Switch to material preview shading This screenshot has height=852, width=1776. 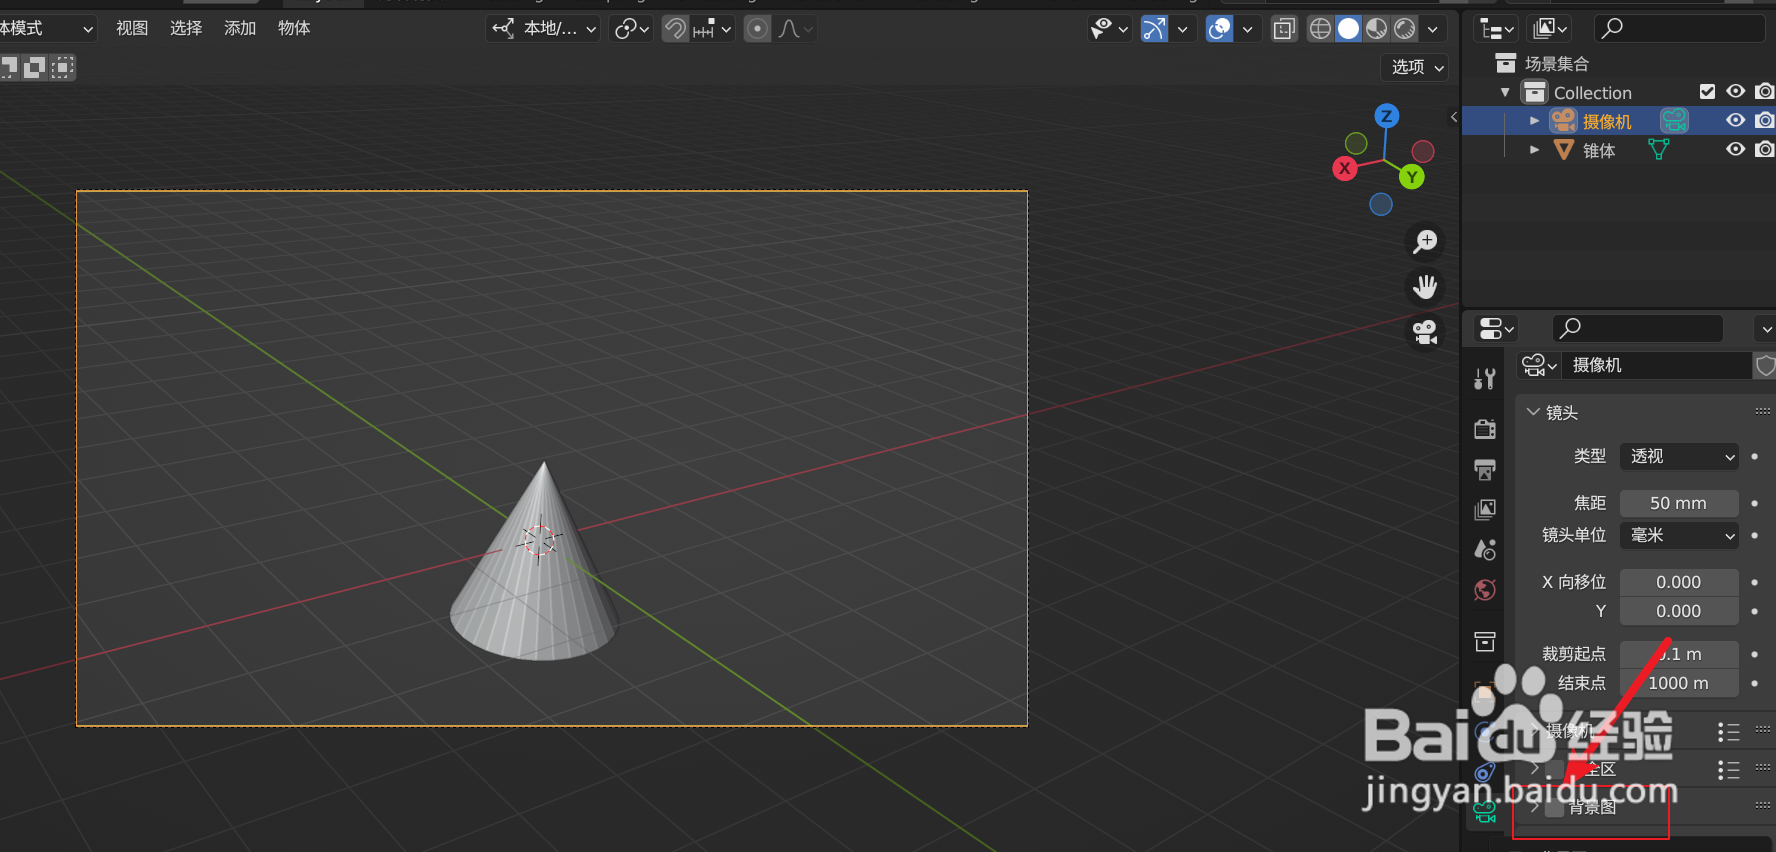coord(1377,29)
